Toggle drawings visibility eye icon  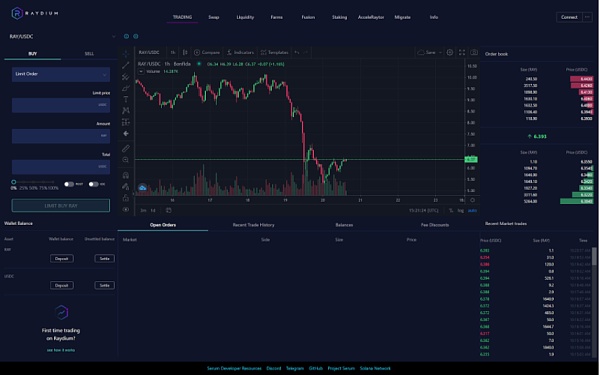click(x=126, y=210)
